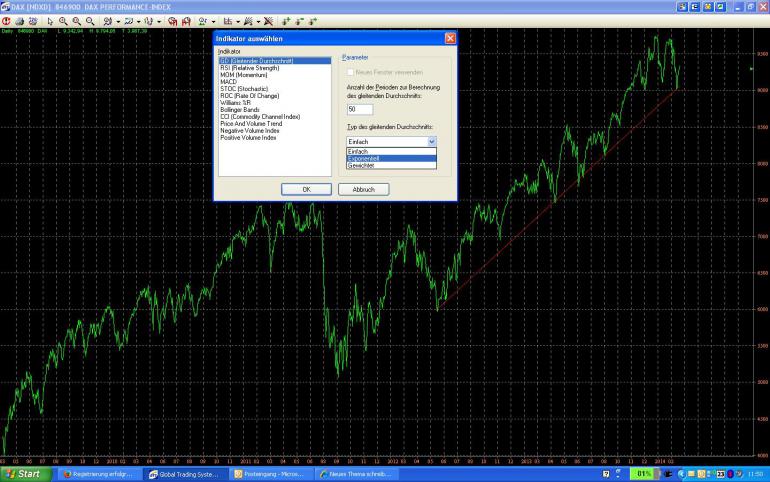Switch to Global Trading Syste... taskbar item
The height and width of the screenshot is (482, 770).
(185, 474)
